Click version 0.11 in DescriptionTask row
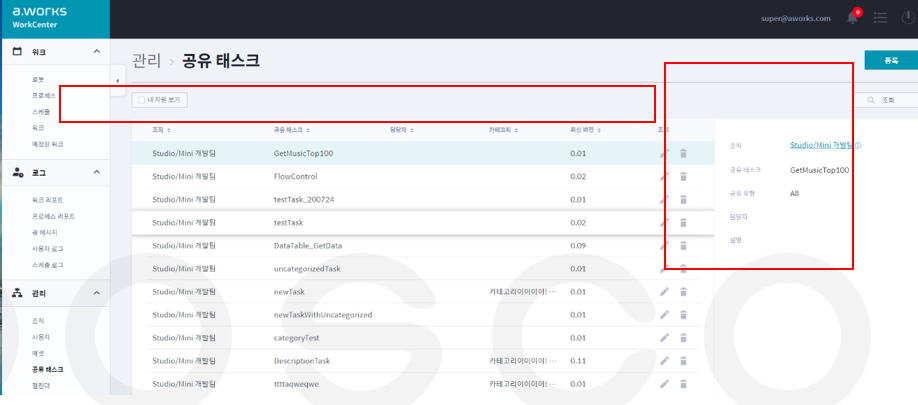The image size is (918, 405). (578, 361)
